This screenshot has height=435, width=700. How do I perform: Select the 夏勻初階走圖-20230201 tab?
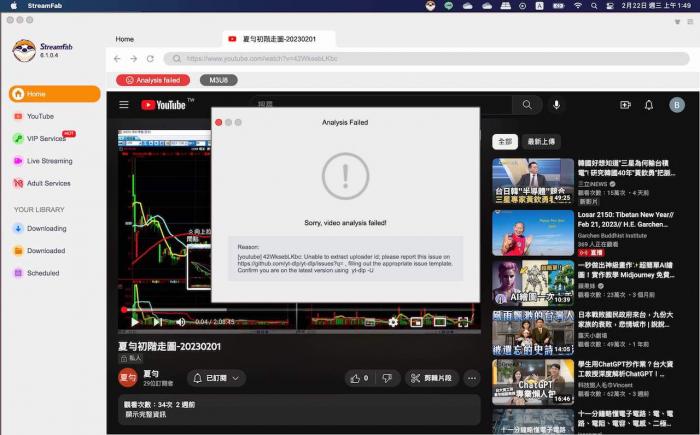(279, 39)
